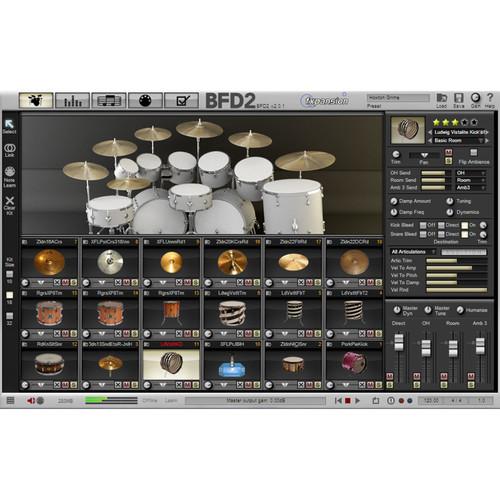Open dropdown arrow under Zldn22DCRd slot
Screen dimensions: 500x500
click(x=346, y=283)
